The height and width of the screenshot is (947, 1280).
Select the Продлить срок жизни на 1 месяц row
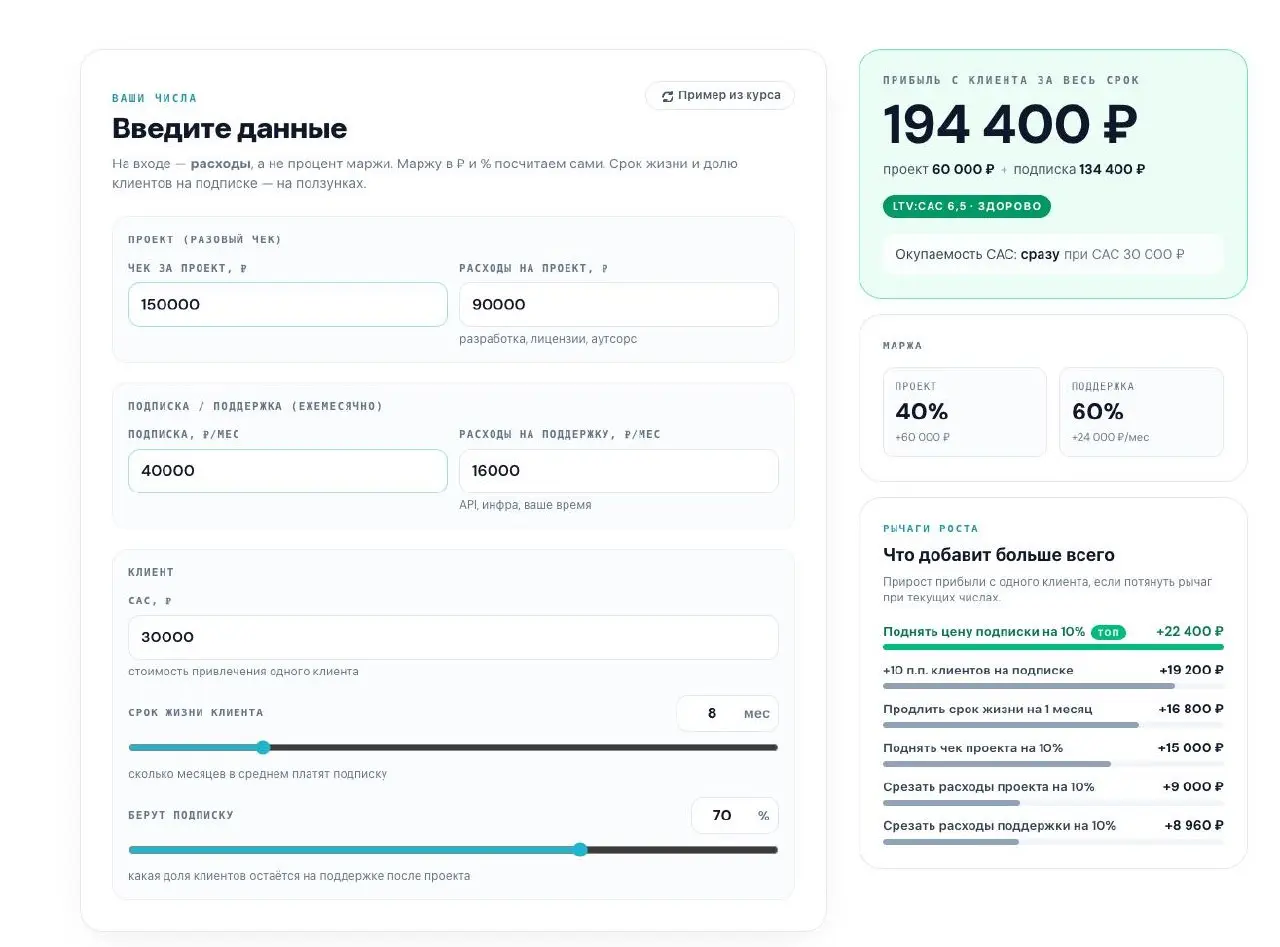[1053, 715]
